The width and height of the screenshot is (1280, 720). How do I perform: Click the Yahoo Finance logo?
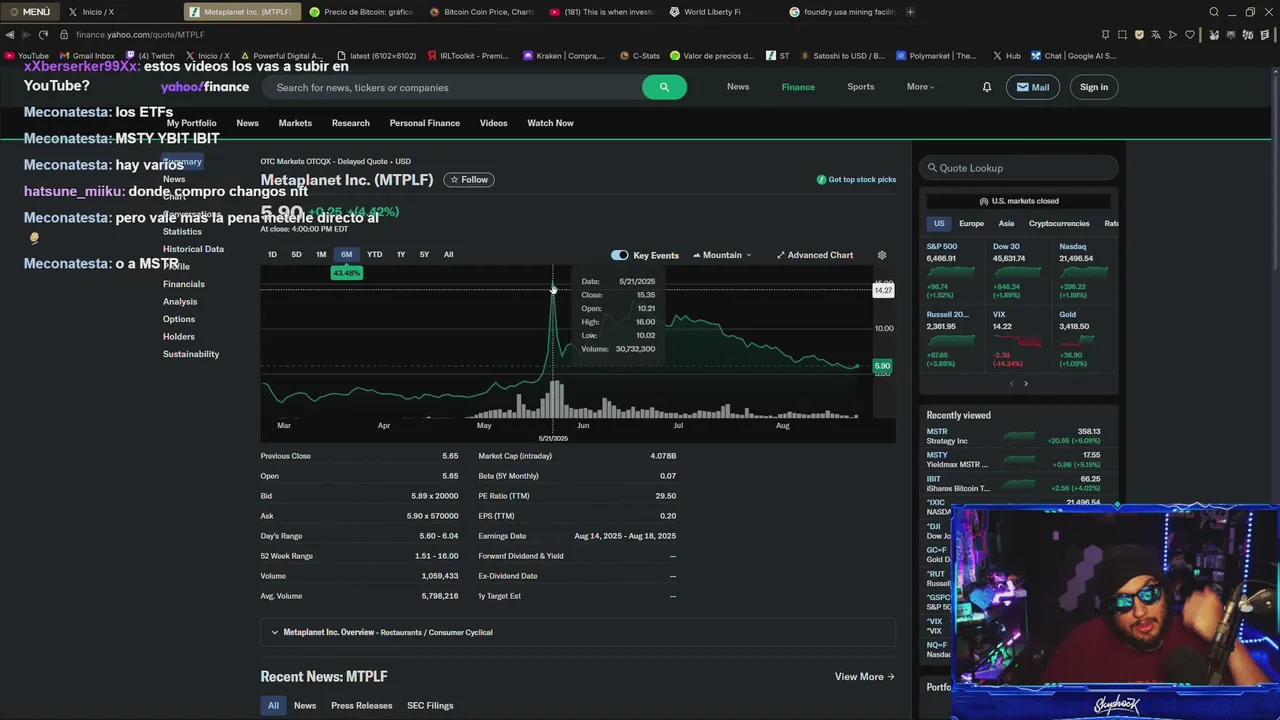[205, 87]
